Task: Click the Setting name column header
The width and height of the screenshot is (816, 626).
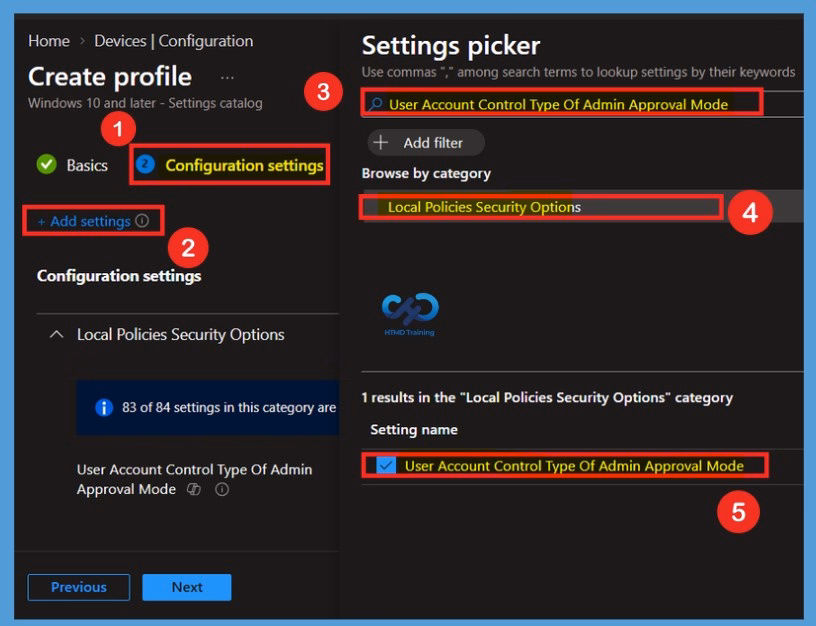Action: point(414,429)
